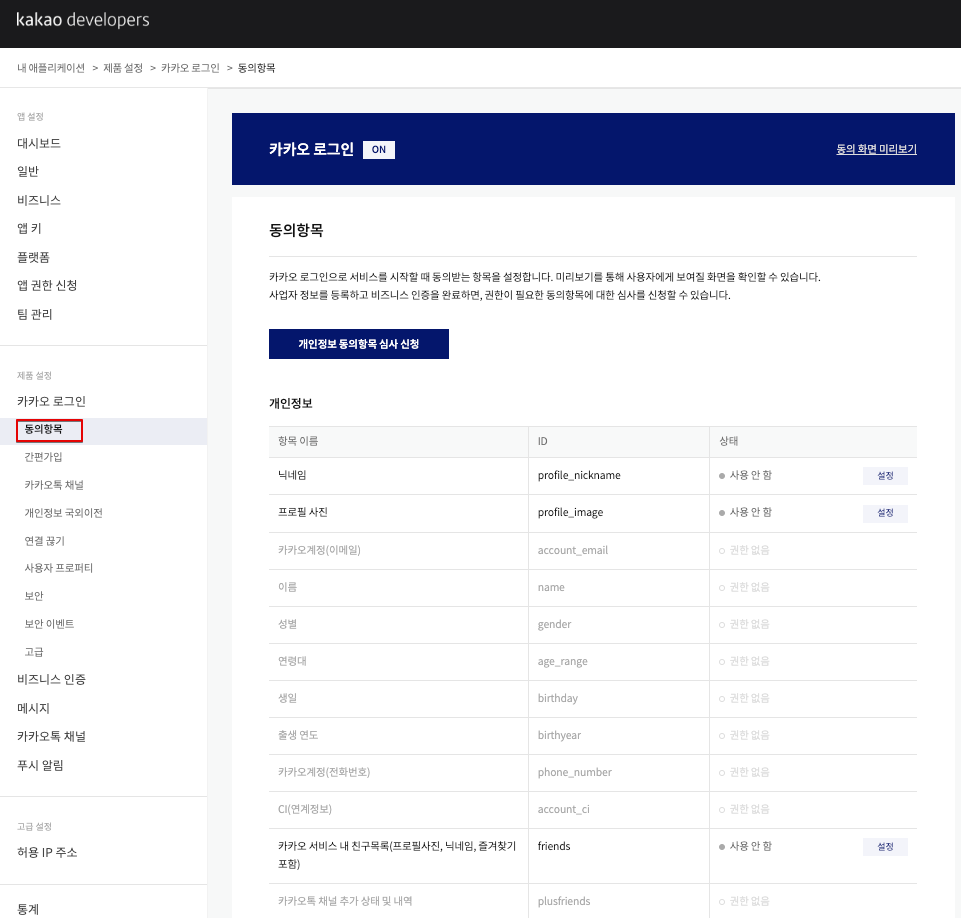
Task: Click 설정 for 프로필 사진 row
Action: pyautogui.click(x=885, y=513)
